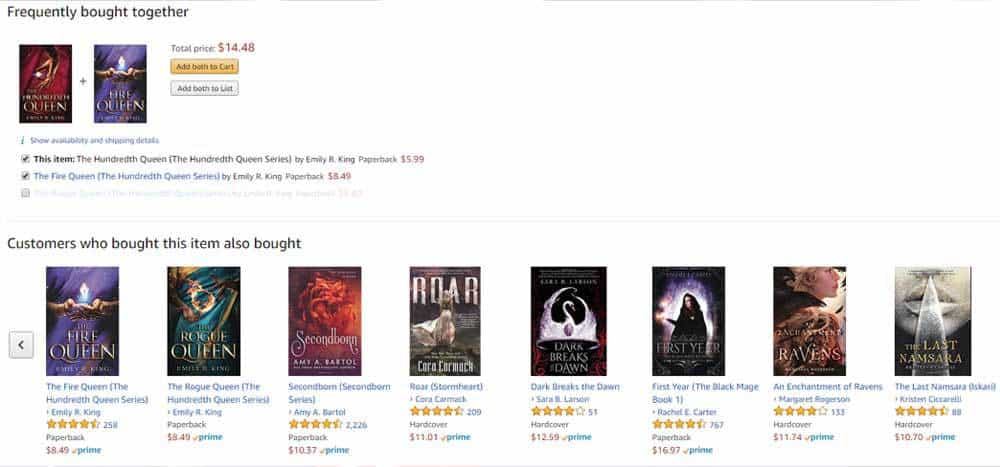Image resolution: width=1000 pixels, height=467 pixels.
Task: Open Secondborn book cover image
Action: [x=325, y=321]
